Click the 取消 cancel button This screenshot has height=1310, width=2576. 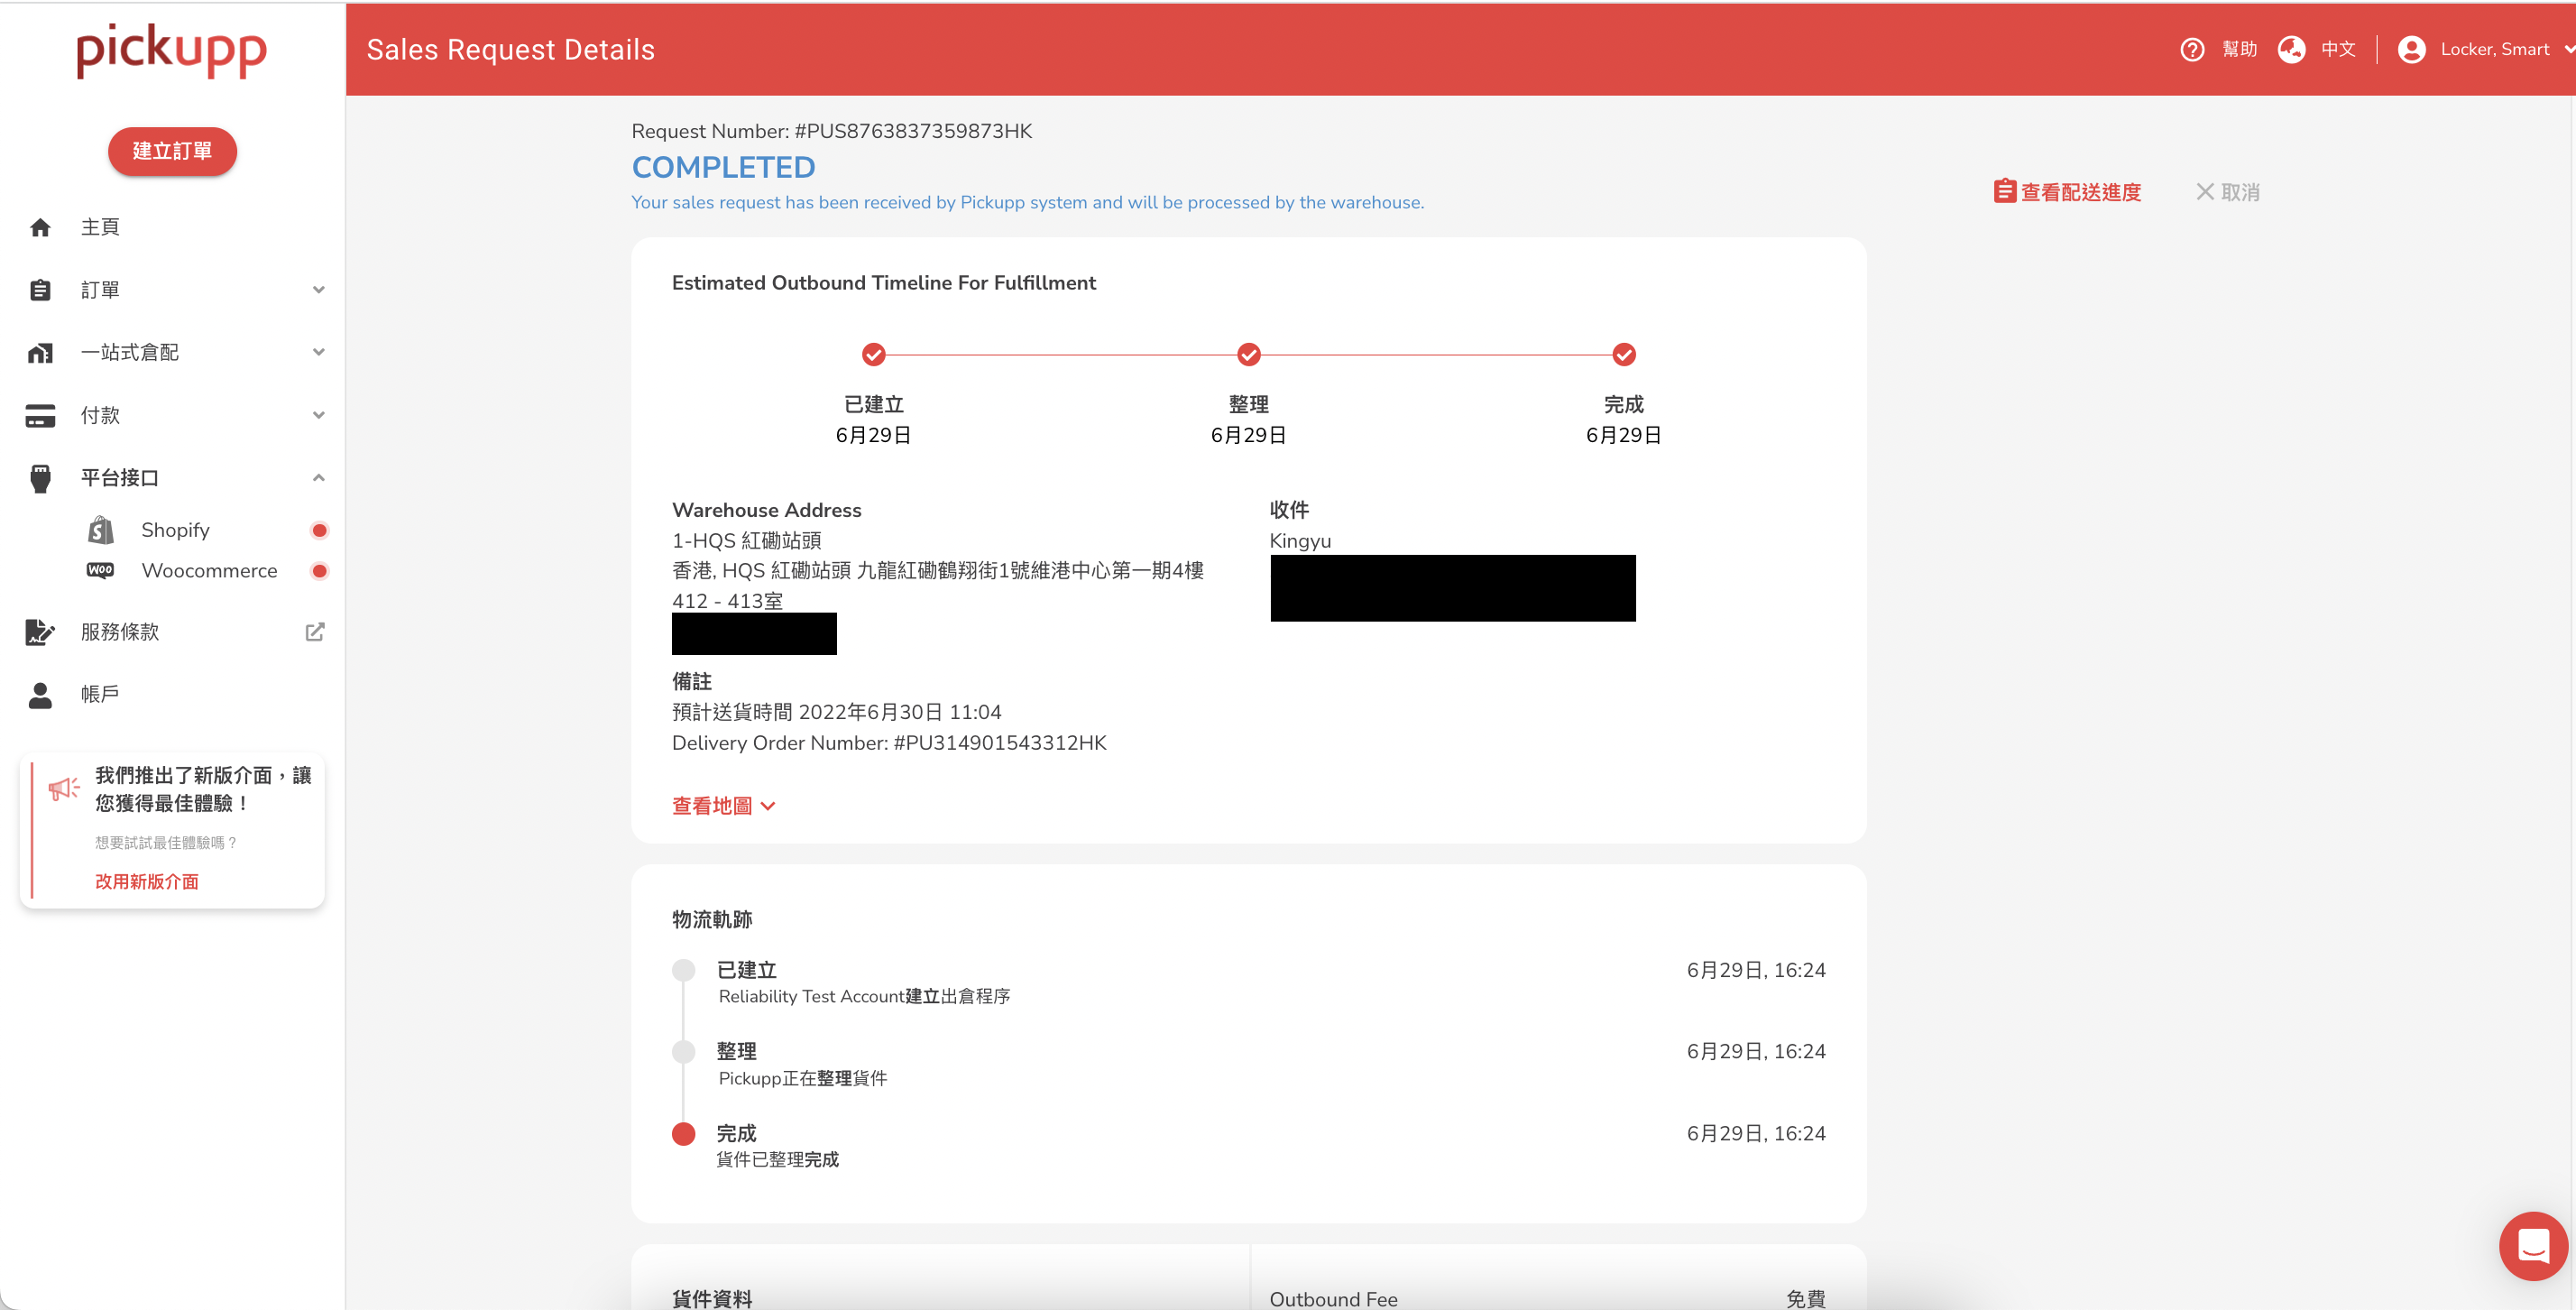click(2240, 192)
